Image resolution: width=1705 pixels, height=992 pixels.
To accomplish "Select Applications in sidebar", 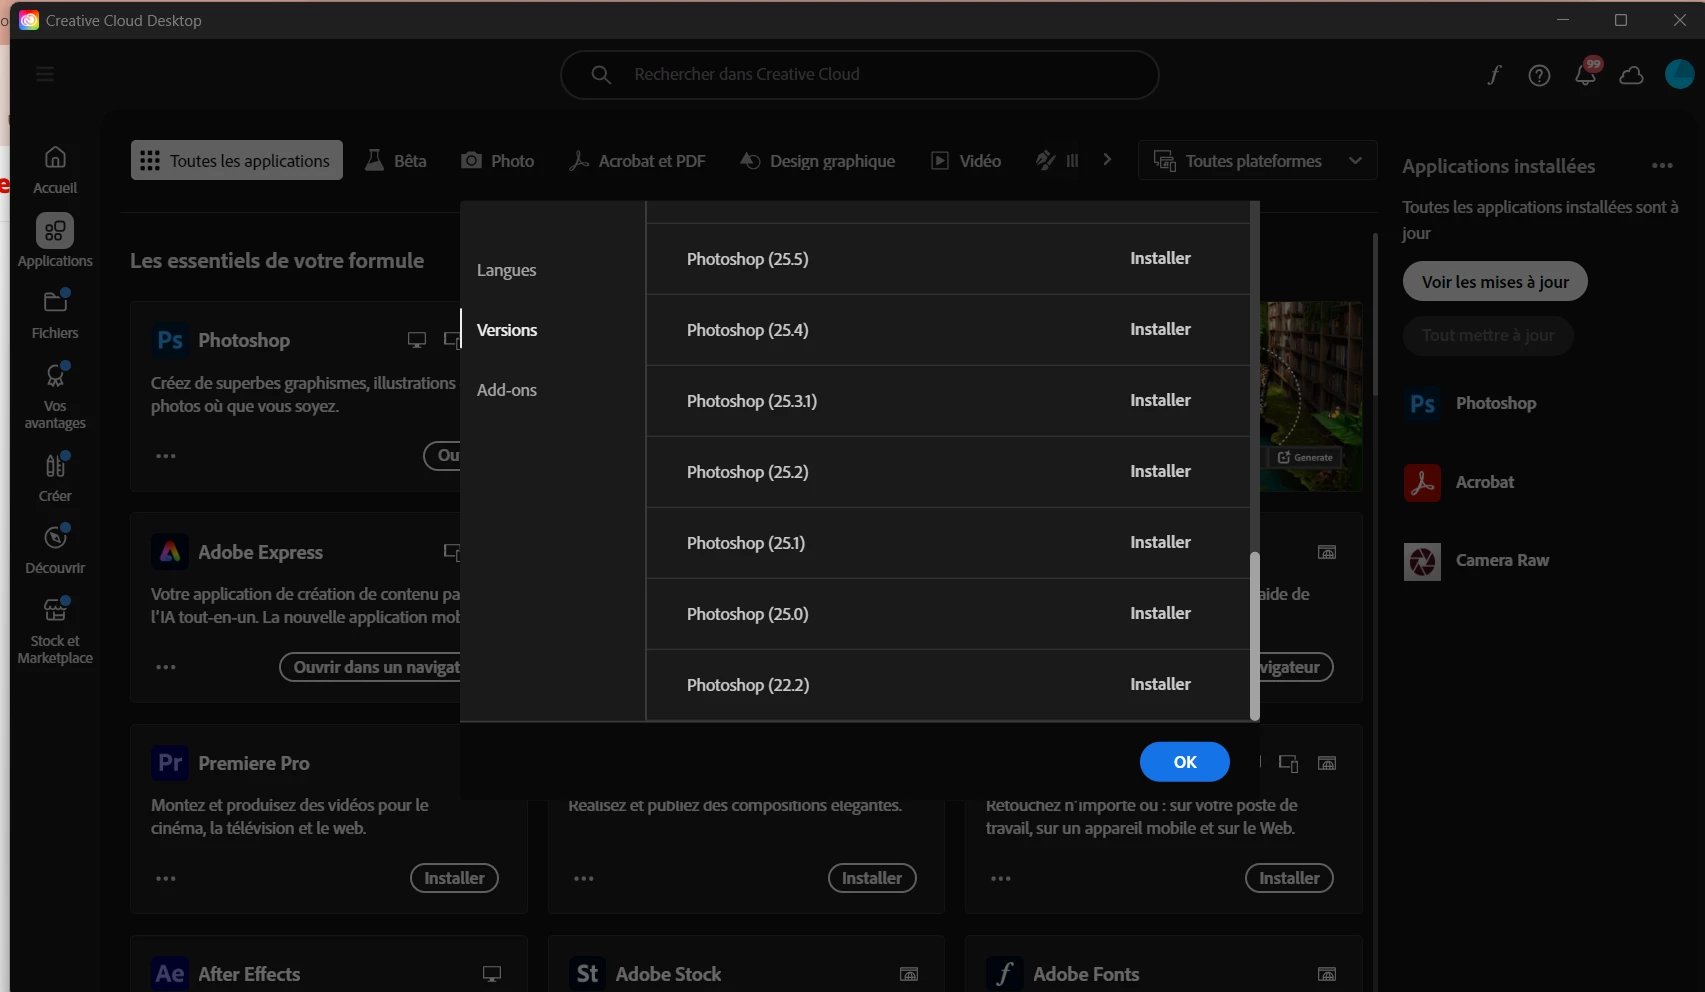I will pos(55,242).
